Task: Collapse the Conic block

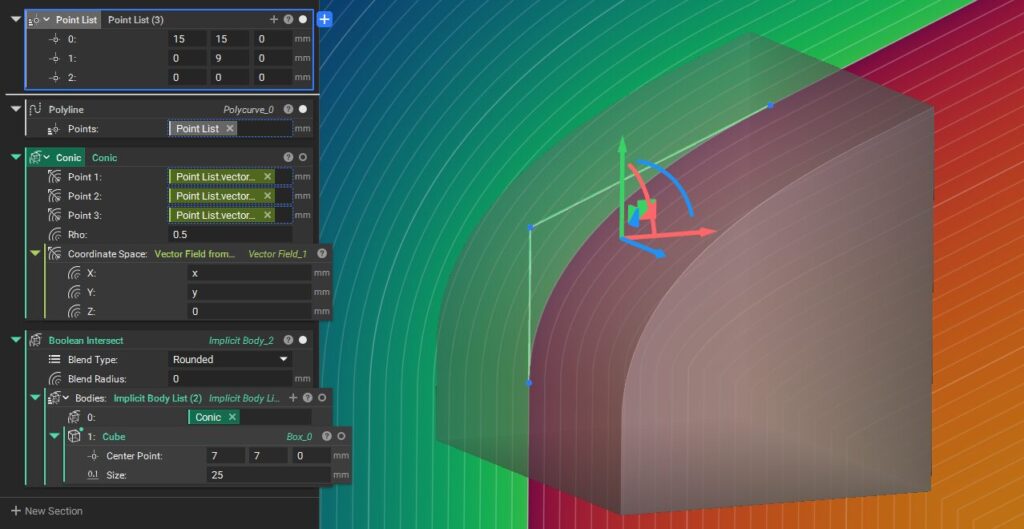Action: (15, 158)
